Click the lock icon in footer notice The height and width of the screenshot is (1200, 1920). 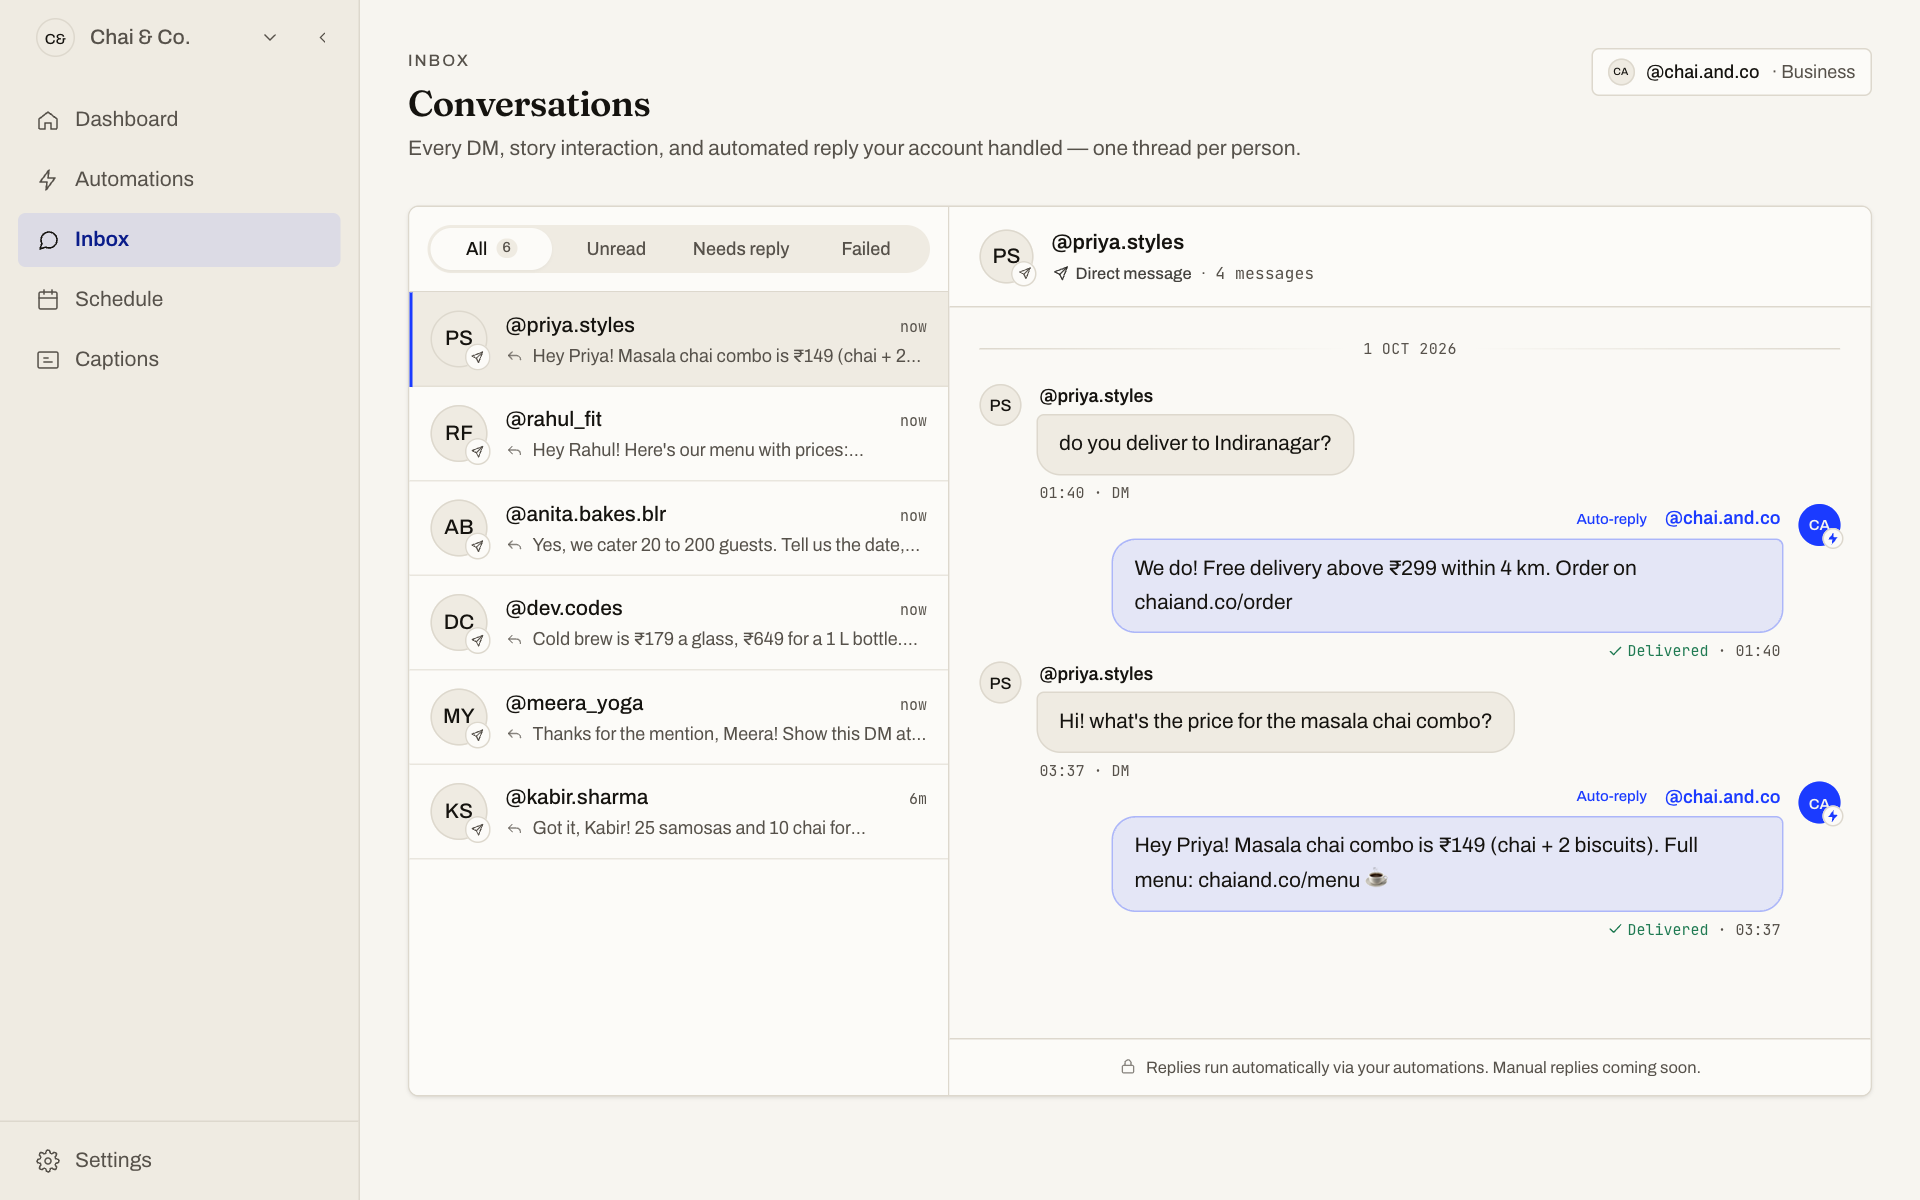[x=1127, y=1067]
